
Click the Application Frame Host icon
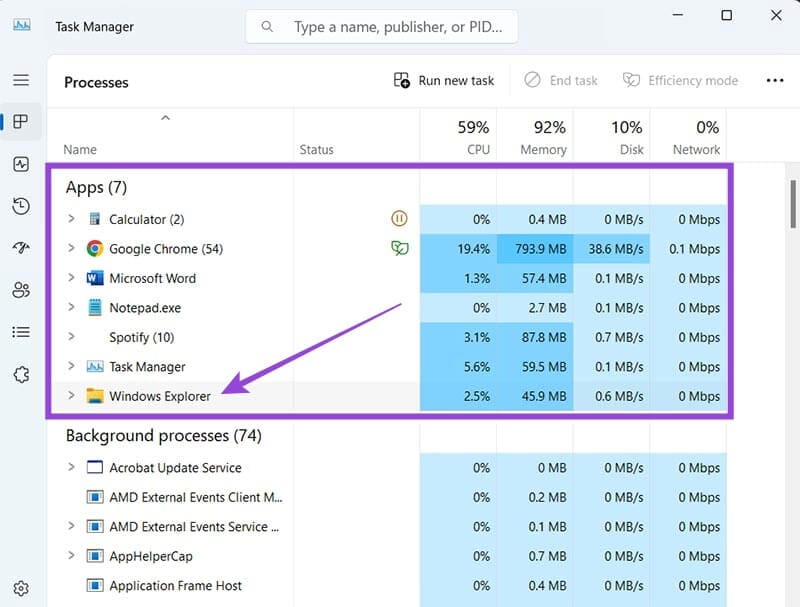pos(95,585)
